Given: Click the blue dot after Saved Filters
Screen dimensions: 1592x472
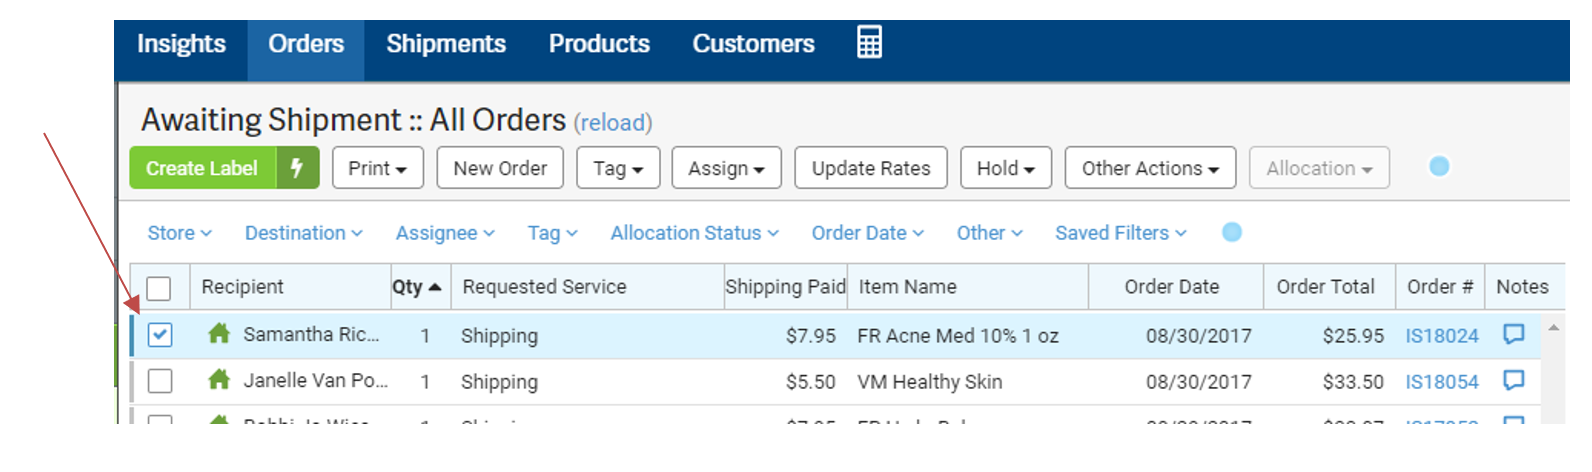Looking at the screenshot, I should [1232, 232].
